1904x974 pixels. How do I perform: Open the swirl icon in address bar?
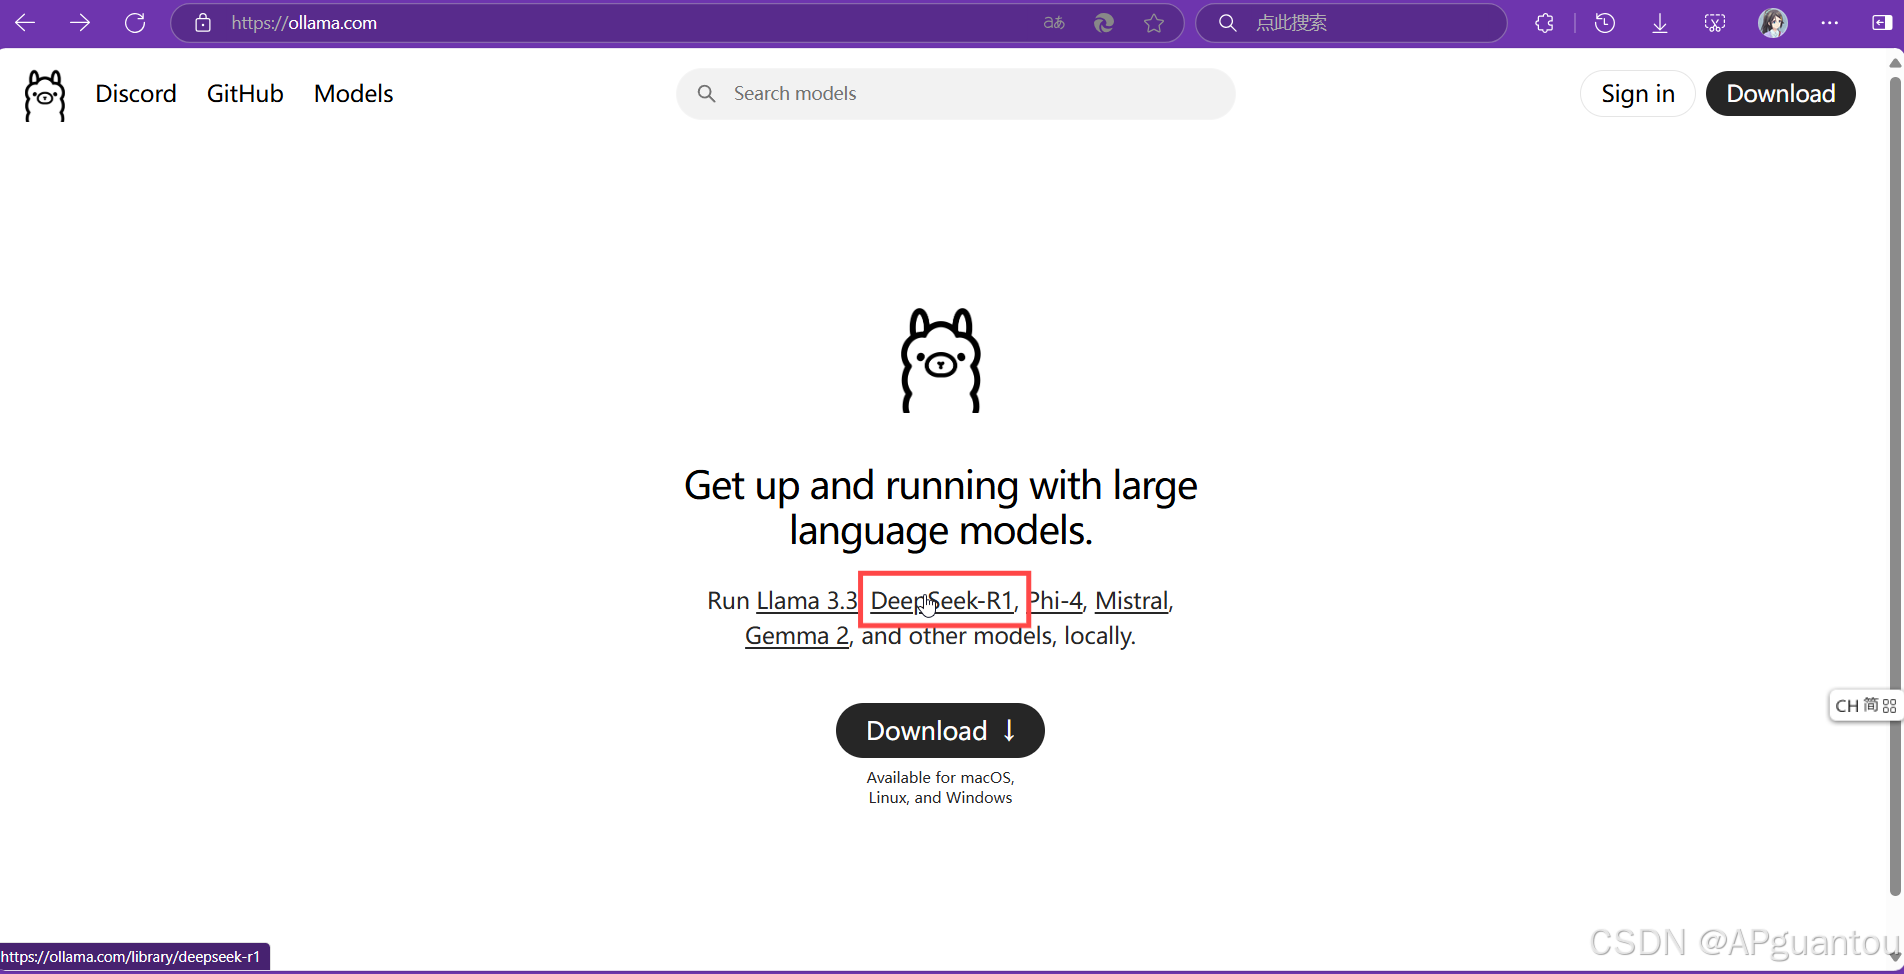click(x=1104, y=22)
